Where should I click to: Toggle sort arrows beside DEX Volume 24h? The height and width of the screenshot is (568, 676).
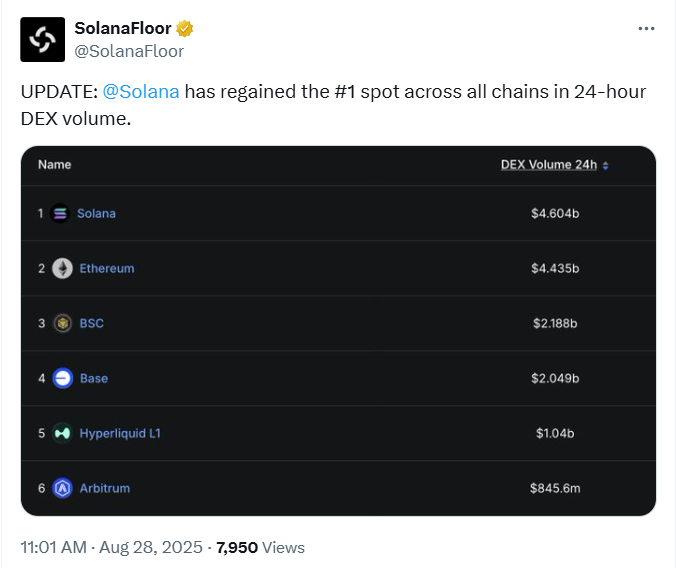click(x=606, y=166)
